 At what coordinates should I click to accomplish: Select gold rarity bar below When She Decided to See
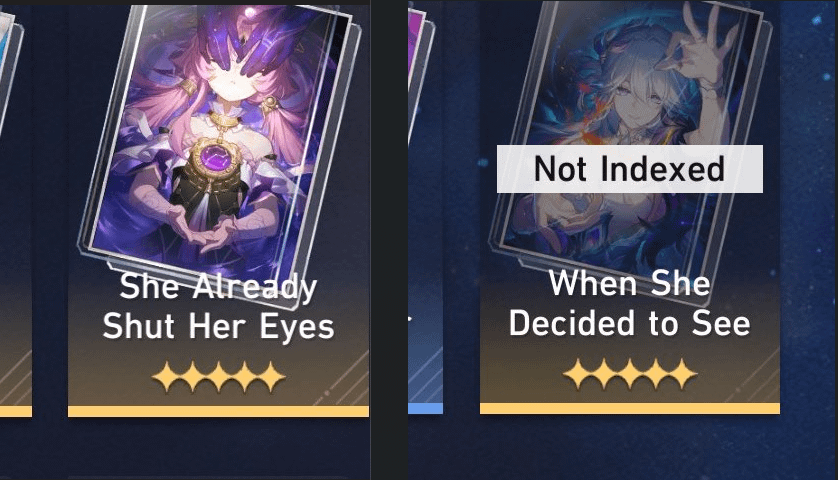click(x=630, y=408)
